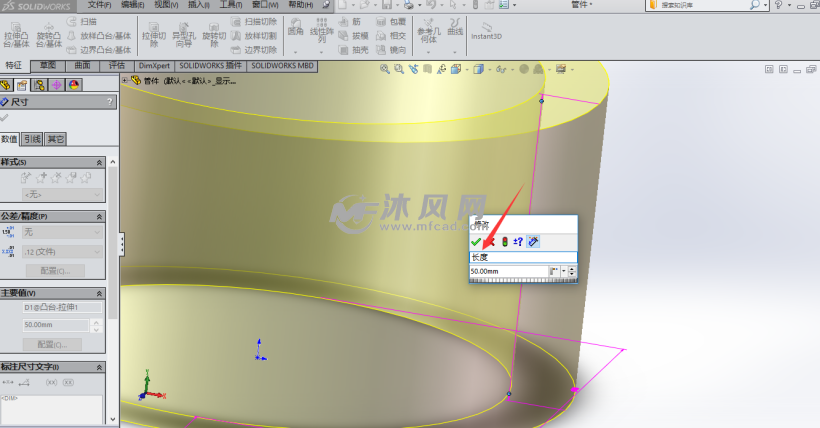Select the 抽壳 shell tool
Screen dimensions: 820x428
click(x=354, y=50)
